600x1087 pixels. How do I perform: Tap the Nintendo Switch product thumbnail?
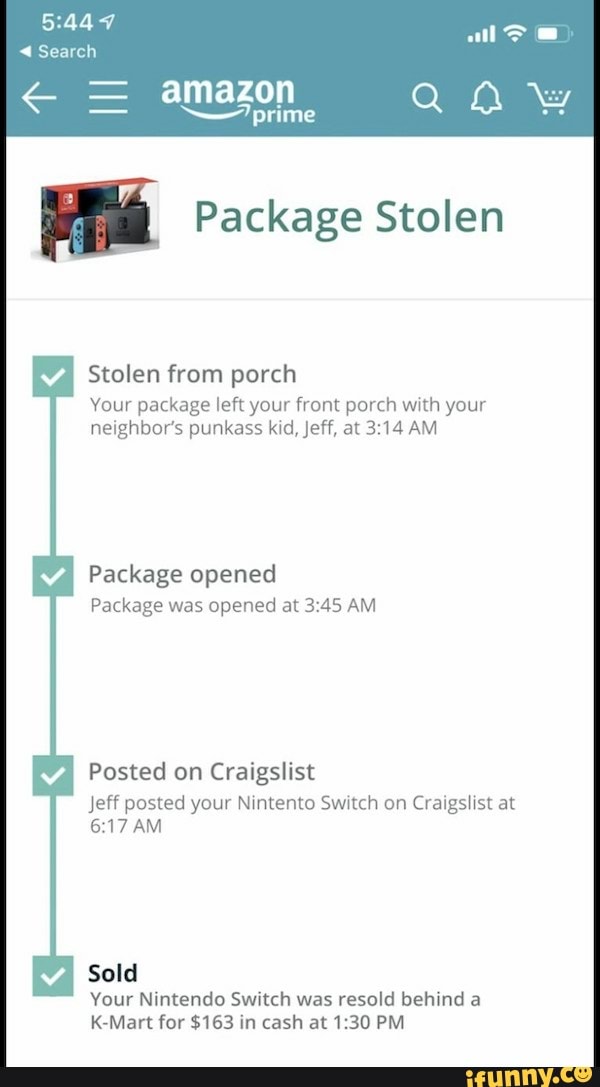(x=97, y=216)
